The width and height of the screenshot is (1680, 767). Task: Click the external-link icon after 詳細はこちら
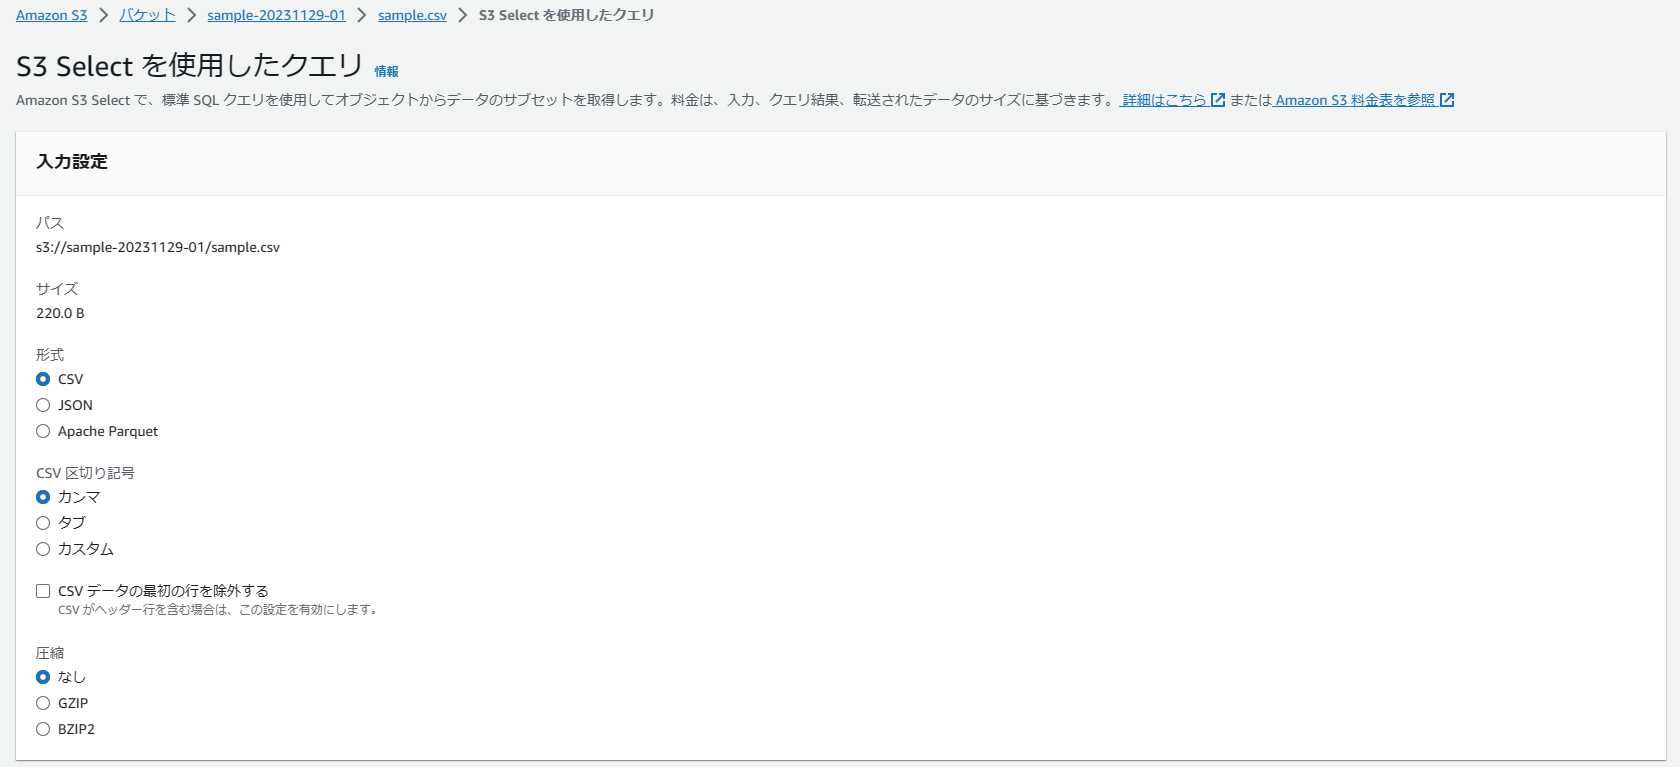click(1218, 100)
